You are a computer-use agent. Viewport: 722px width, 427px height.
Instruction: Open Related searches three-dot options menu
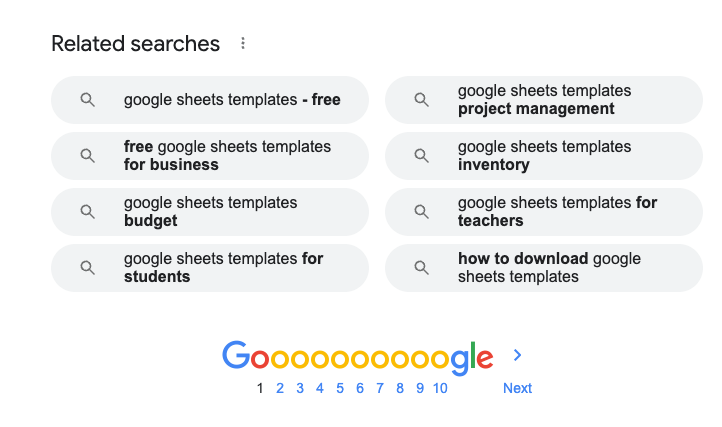[x=243, y=43]
